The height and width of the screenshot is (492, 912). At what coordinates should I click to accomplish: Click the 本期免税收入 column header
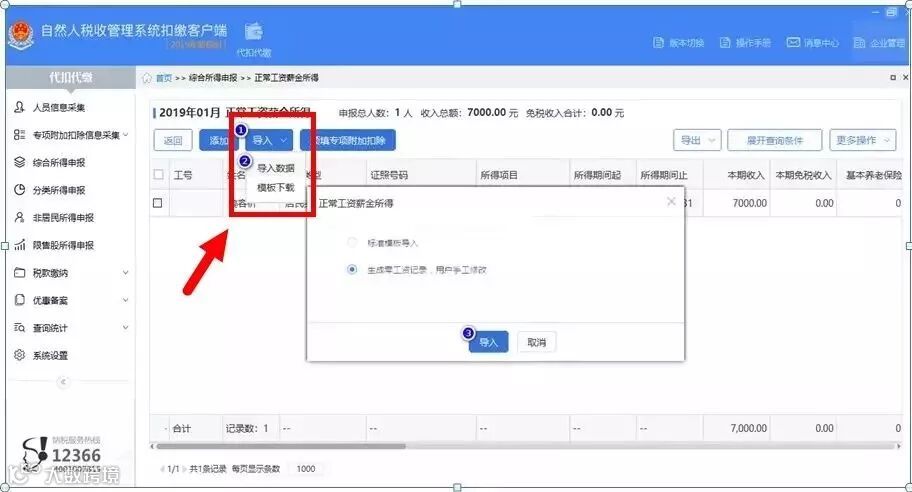(x=803, y=174)
